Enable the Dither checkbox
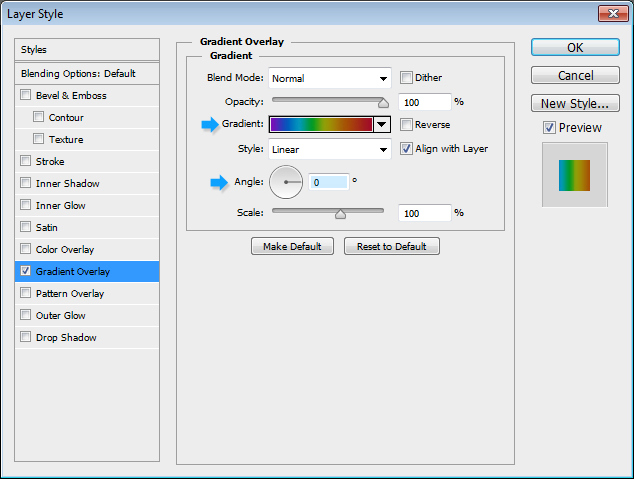 (x=406, y=78)
